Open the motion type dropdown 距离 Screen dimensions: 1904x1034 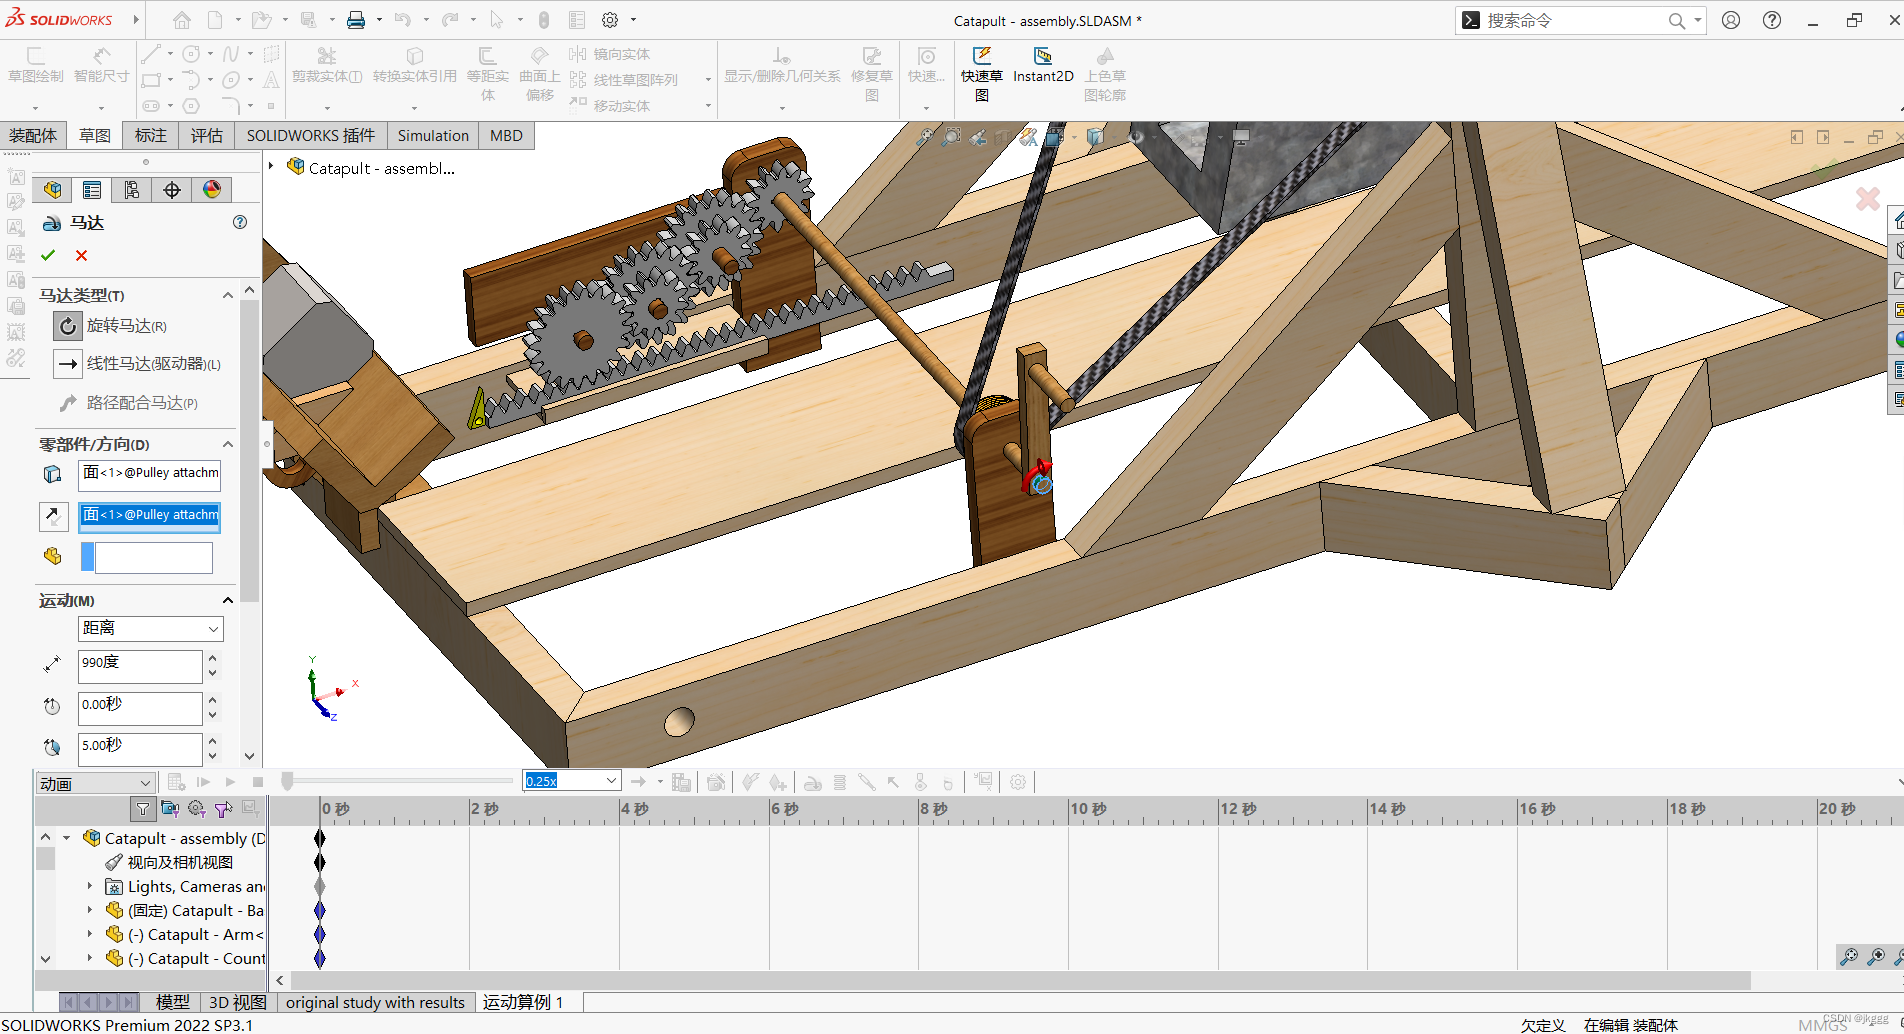point(150,628)
